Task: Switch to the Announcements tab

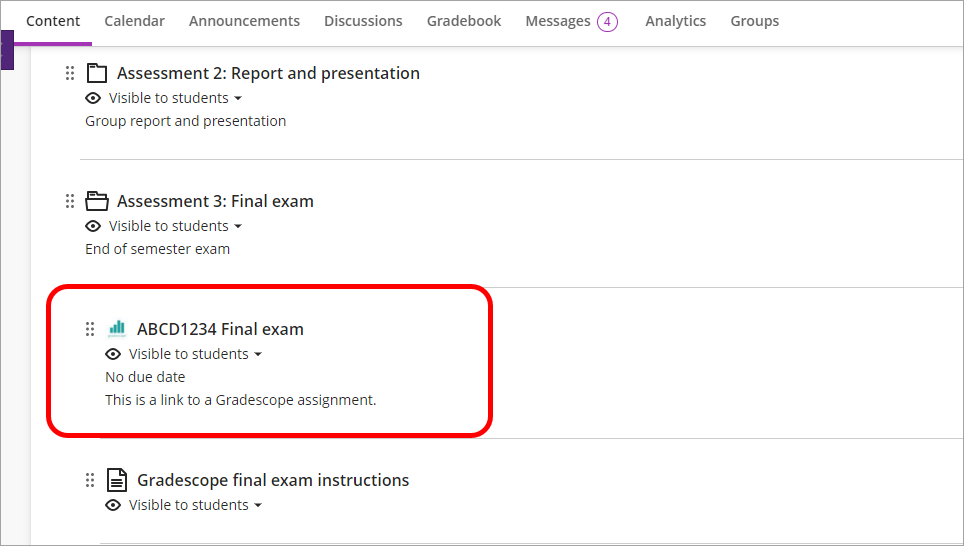Action: point(244,21)
